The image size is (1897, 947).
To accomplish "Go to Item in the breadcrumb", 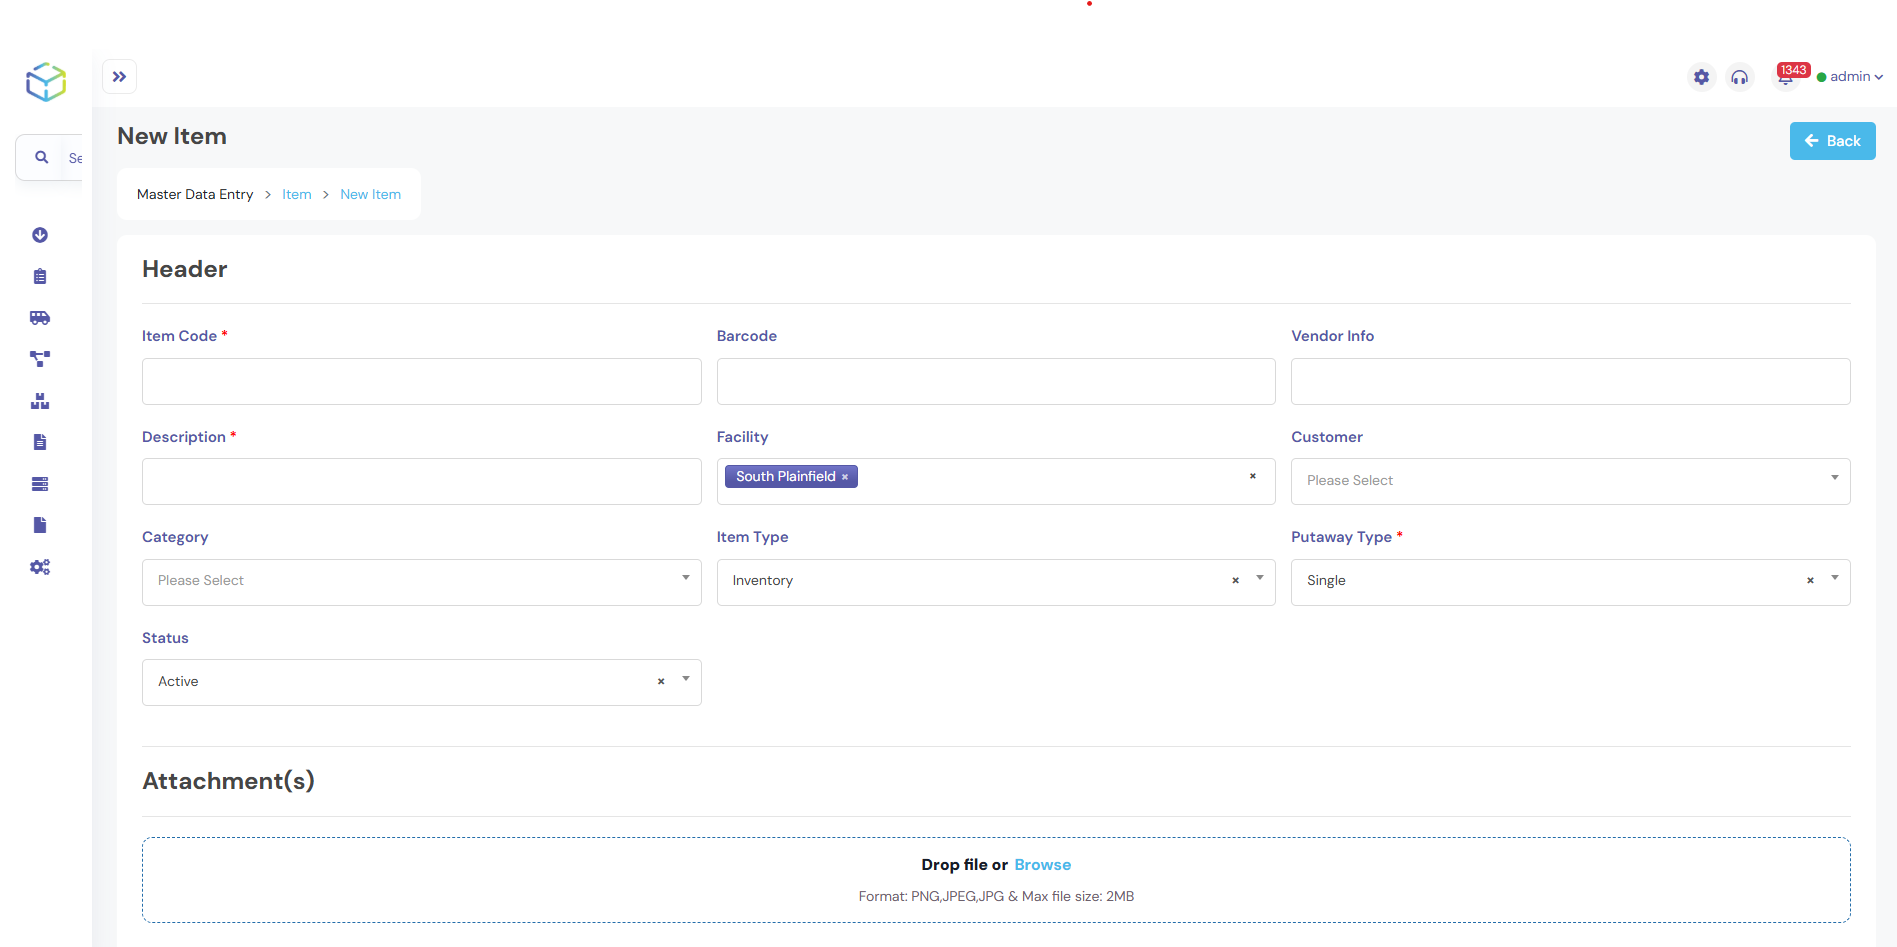I will click(x=297, y=195).
